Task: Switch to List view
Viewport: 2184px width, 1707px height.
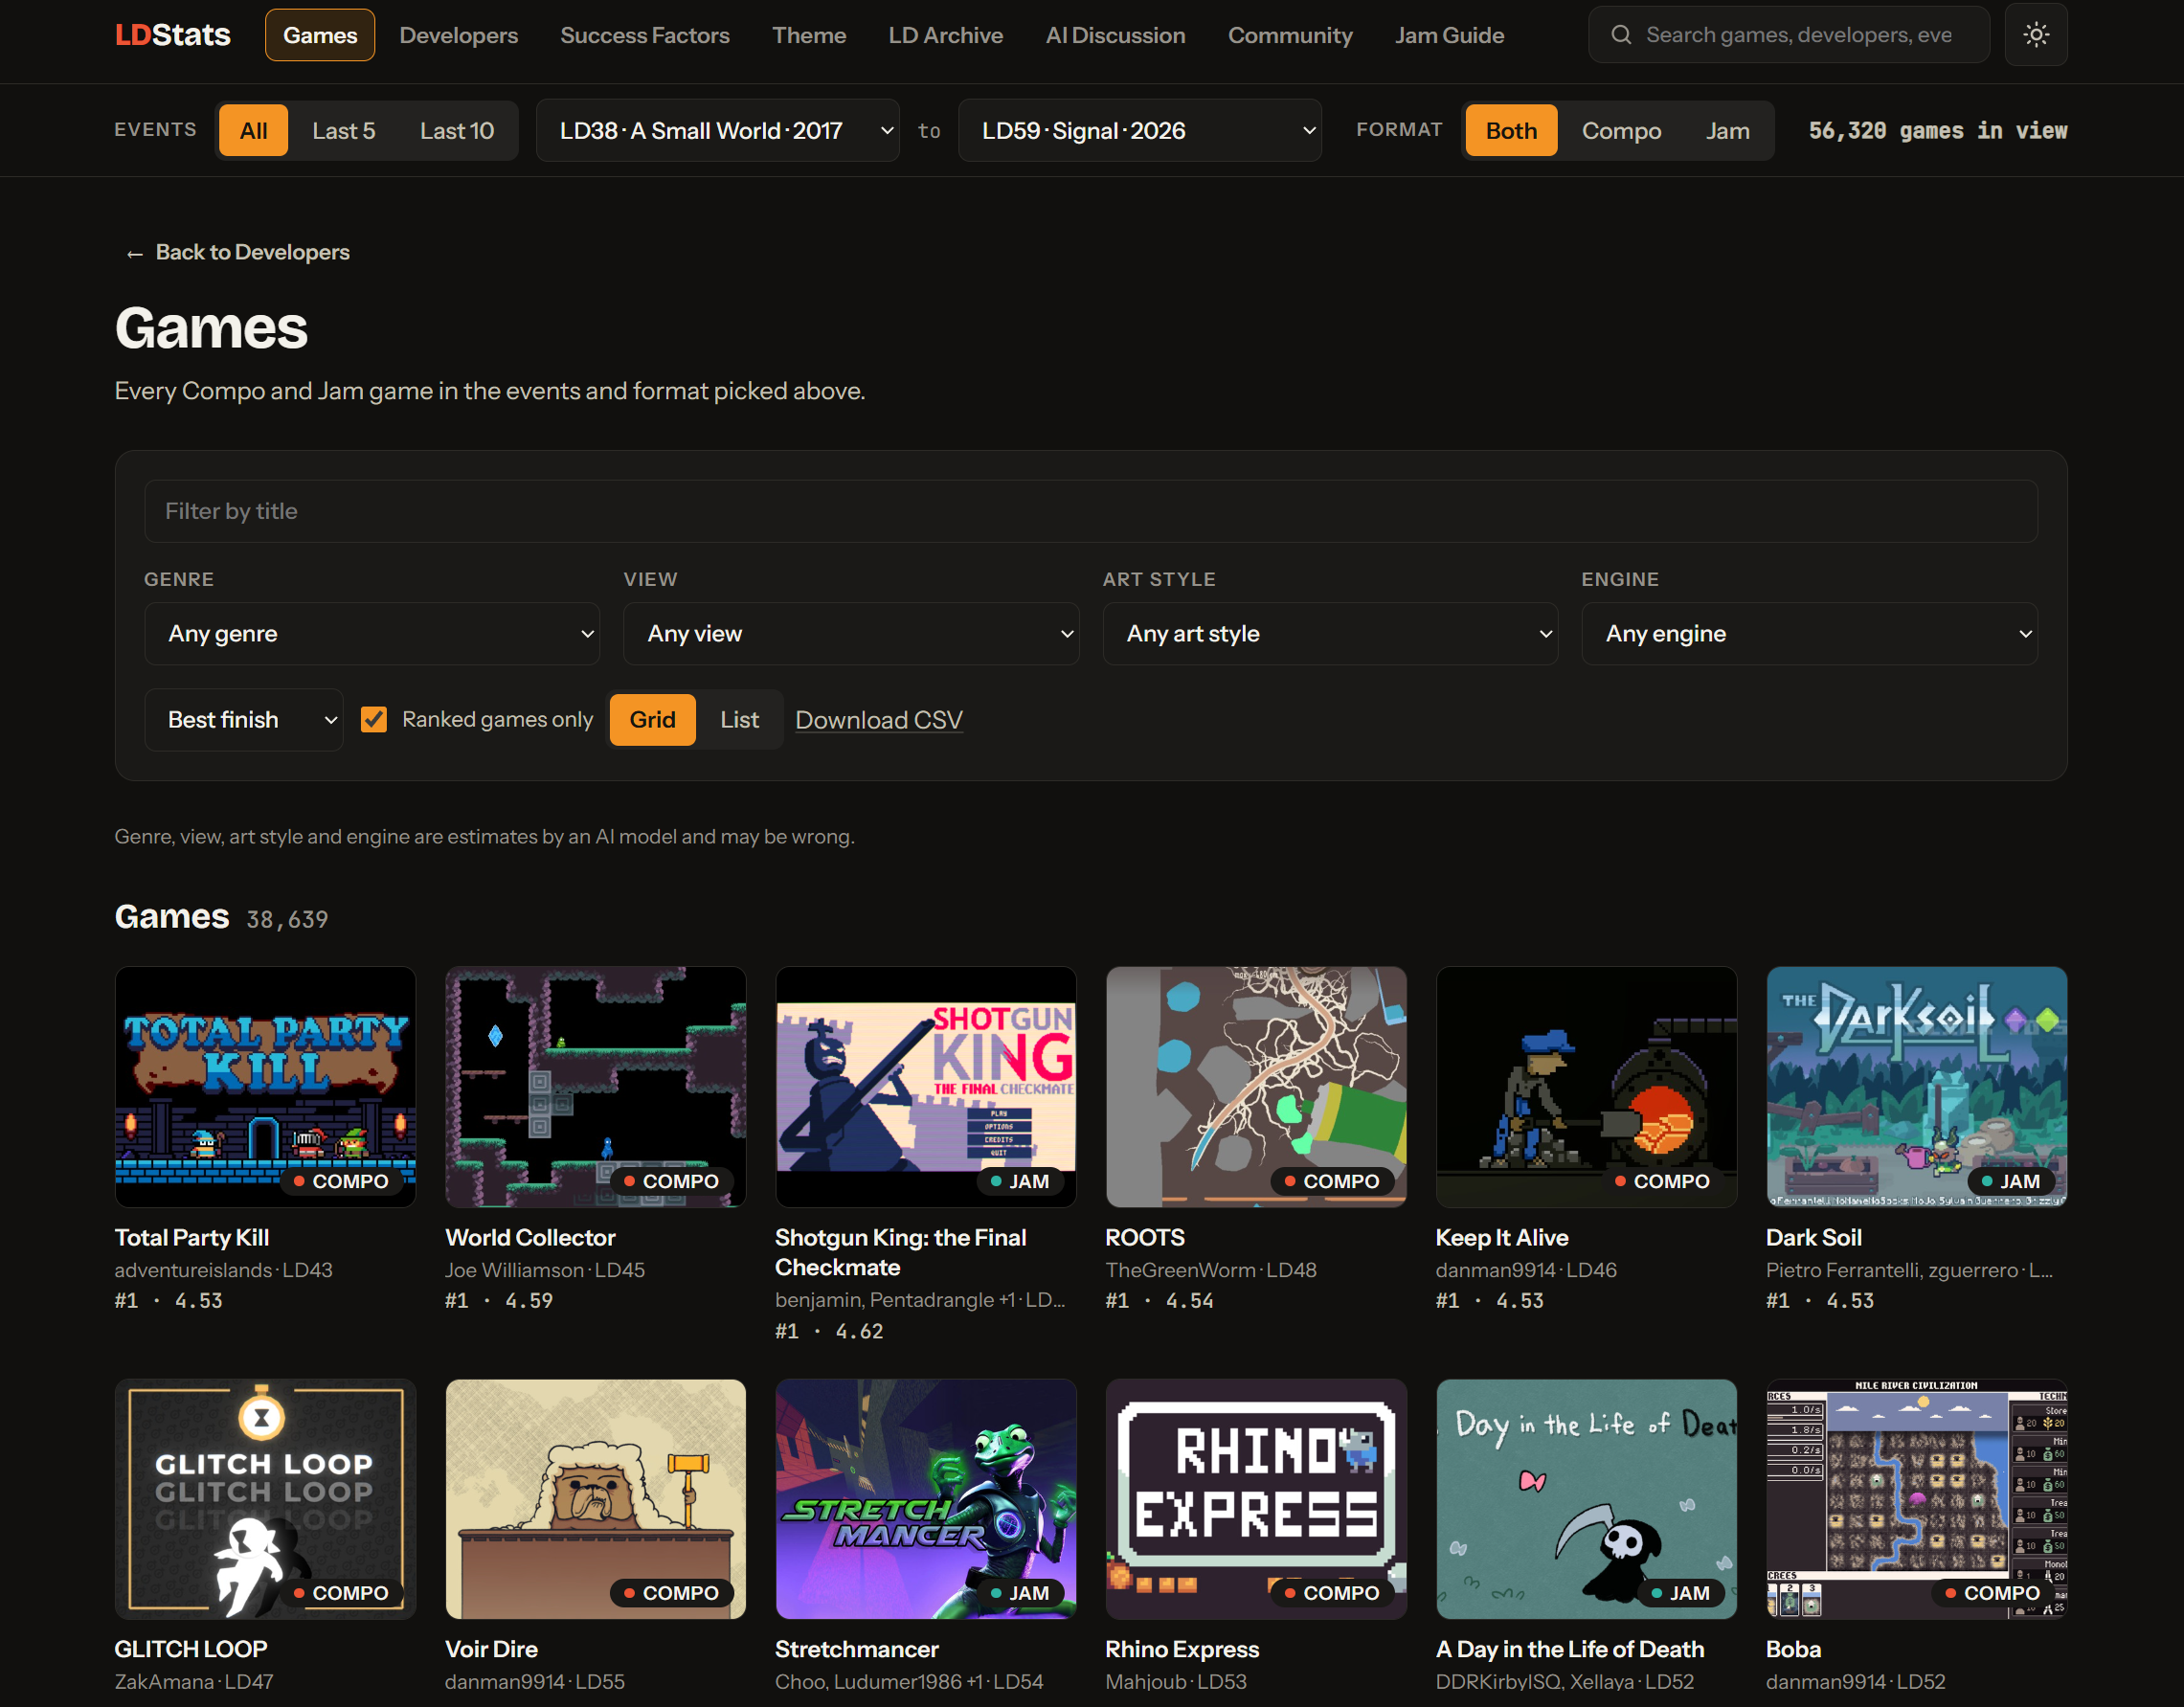Action: 739,719
